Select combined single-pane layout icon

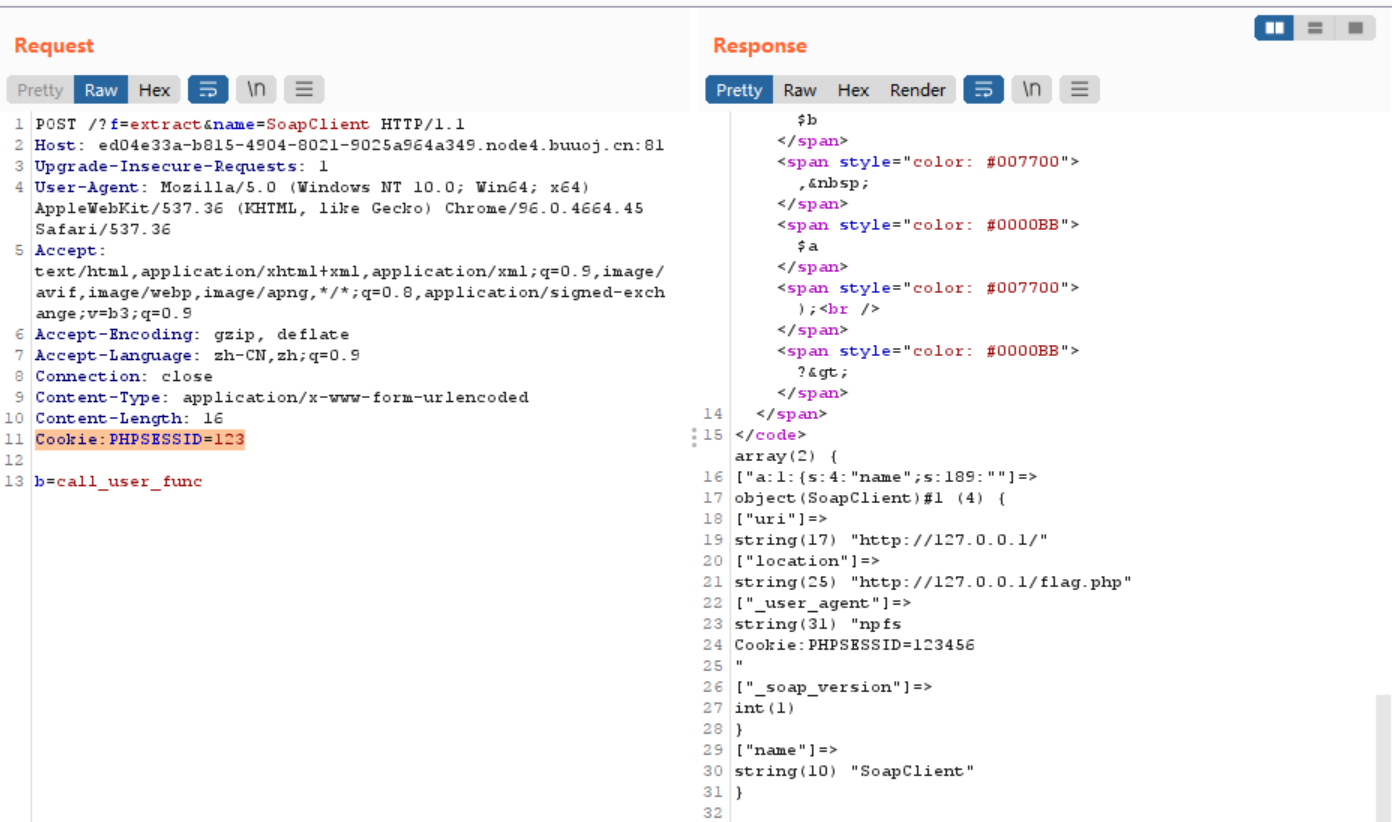(1355, 29)
